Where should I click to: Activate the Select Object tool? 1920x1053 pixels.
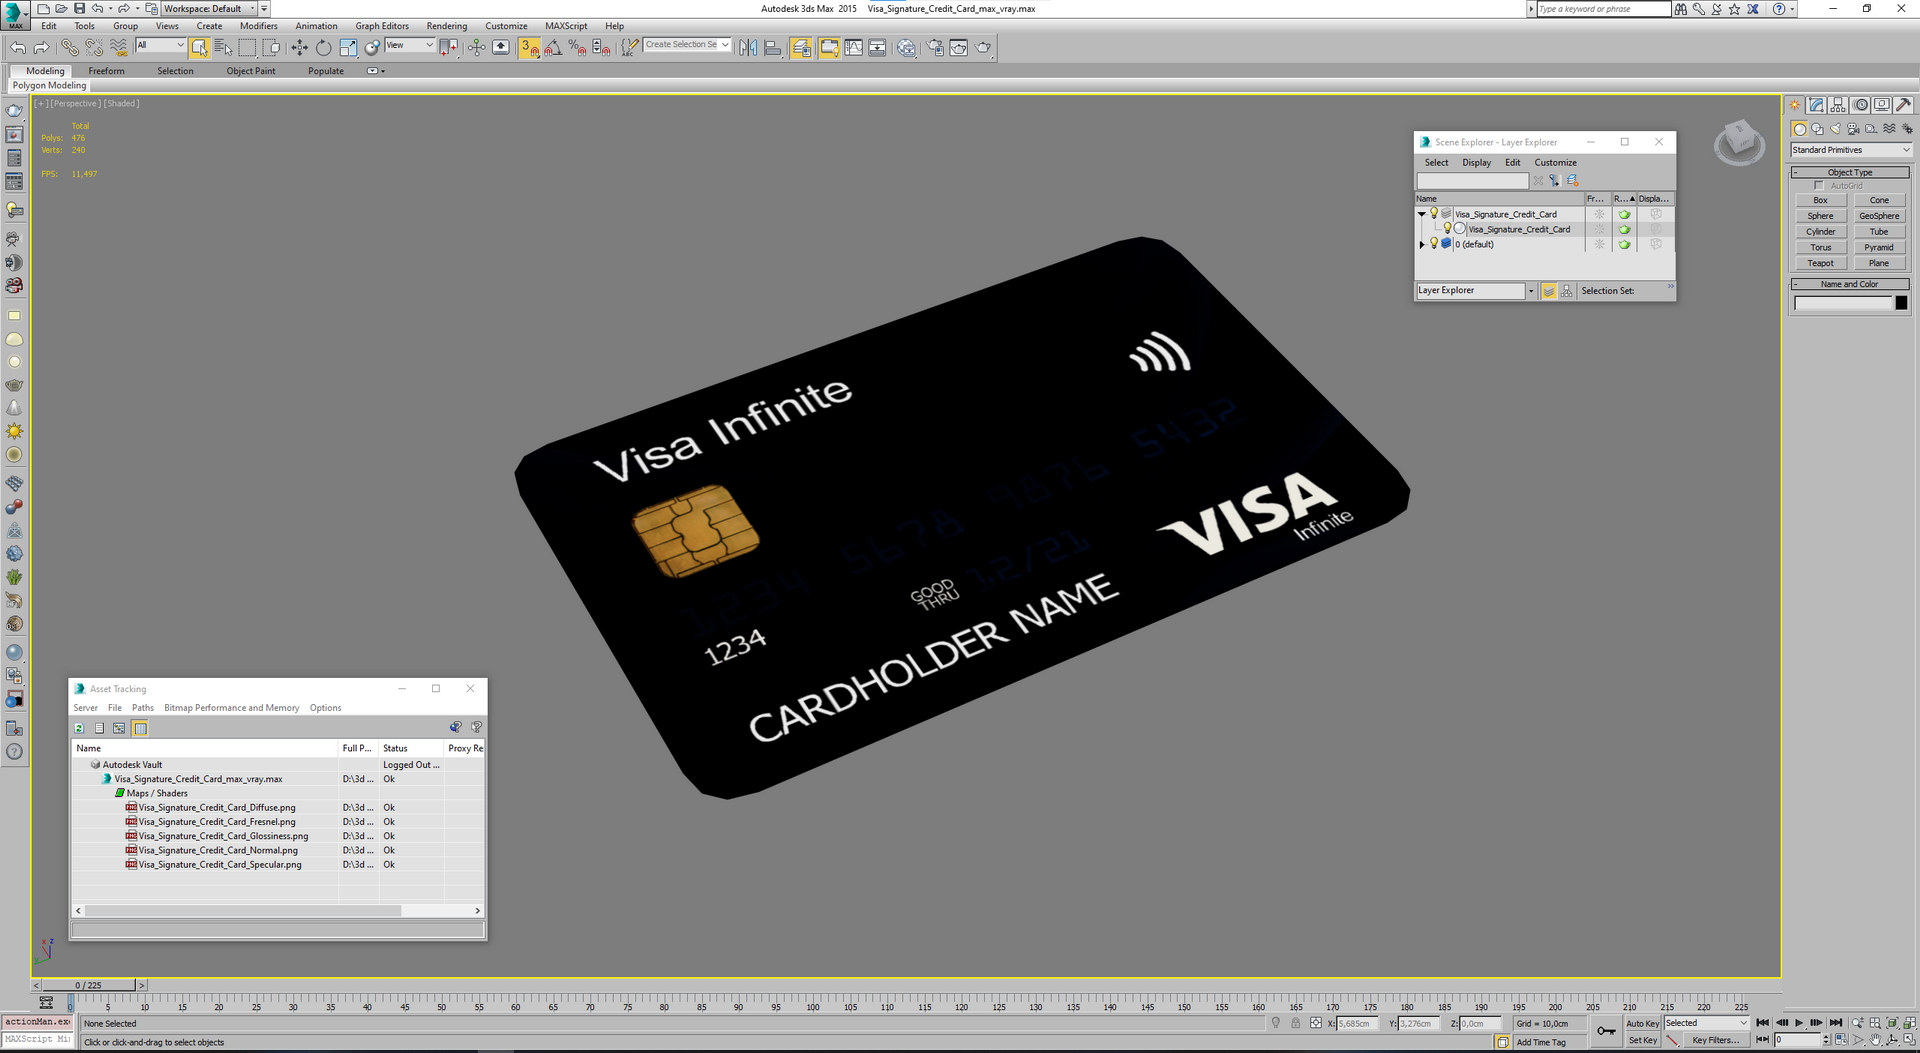pos(199,47)
